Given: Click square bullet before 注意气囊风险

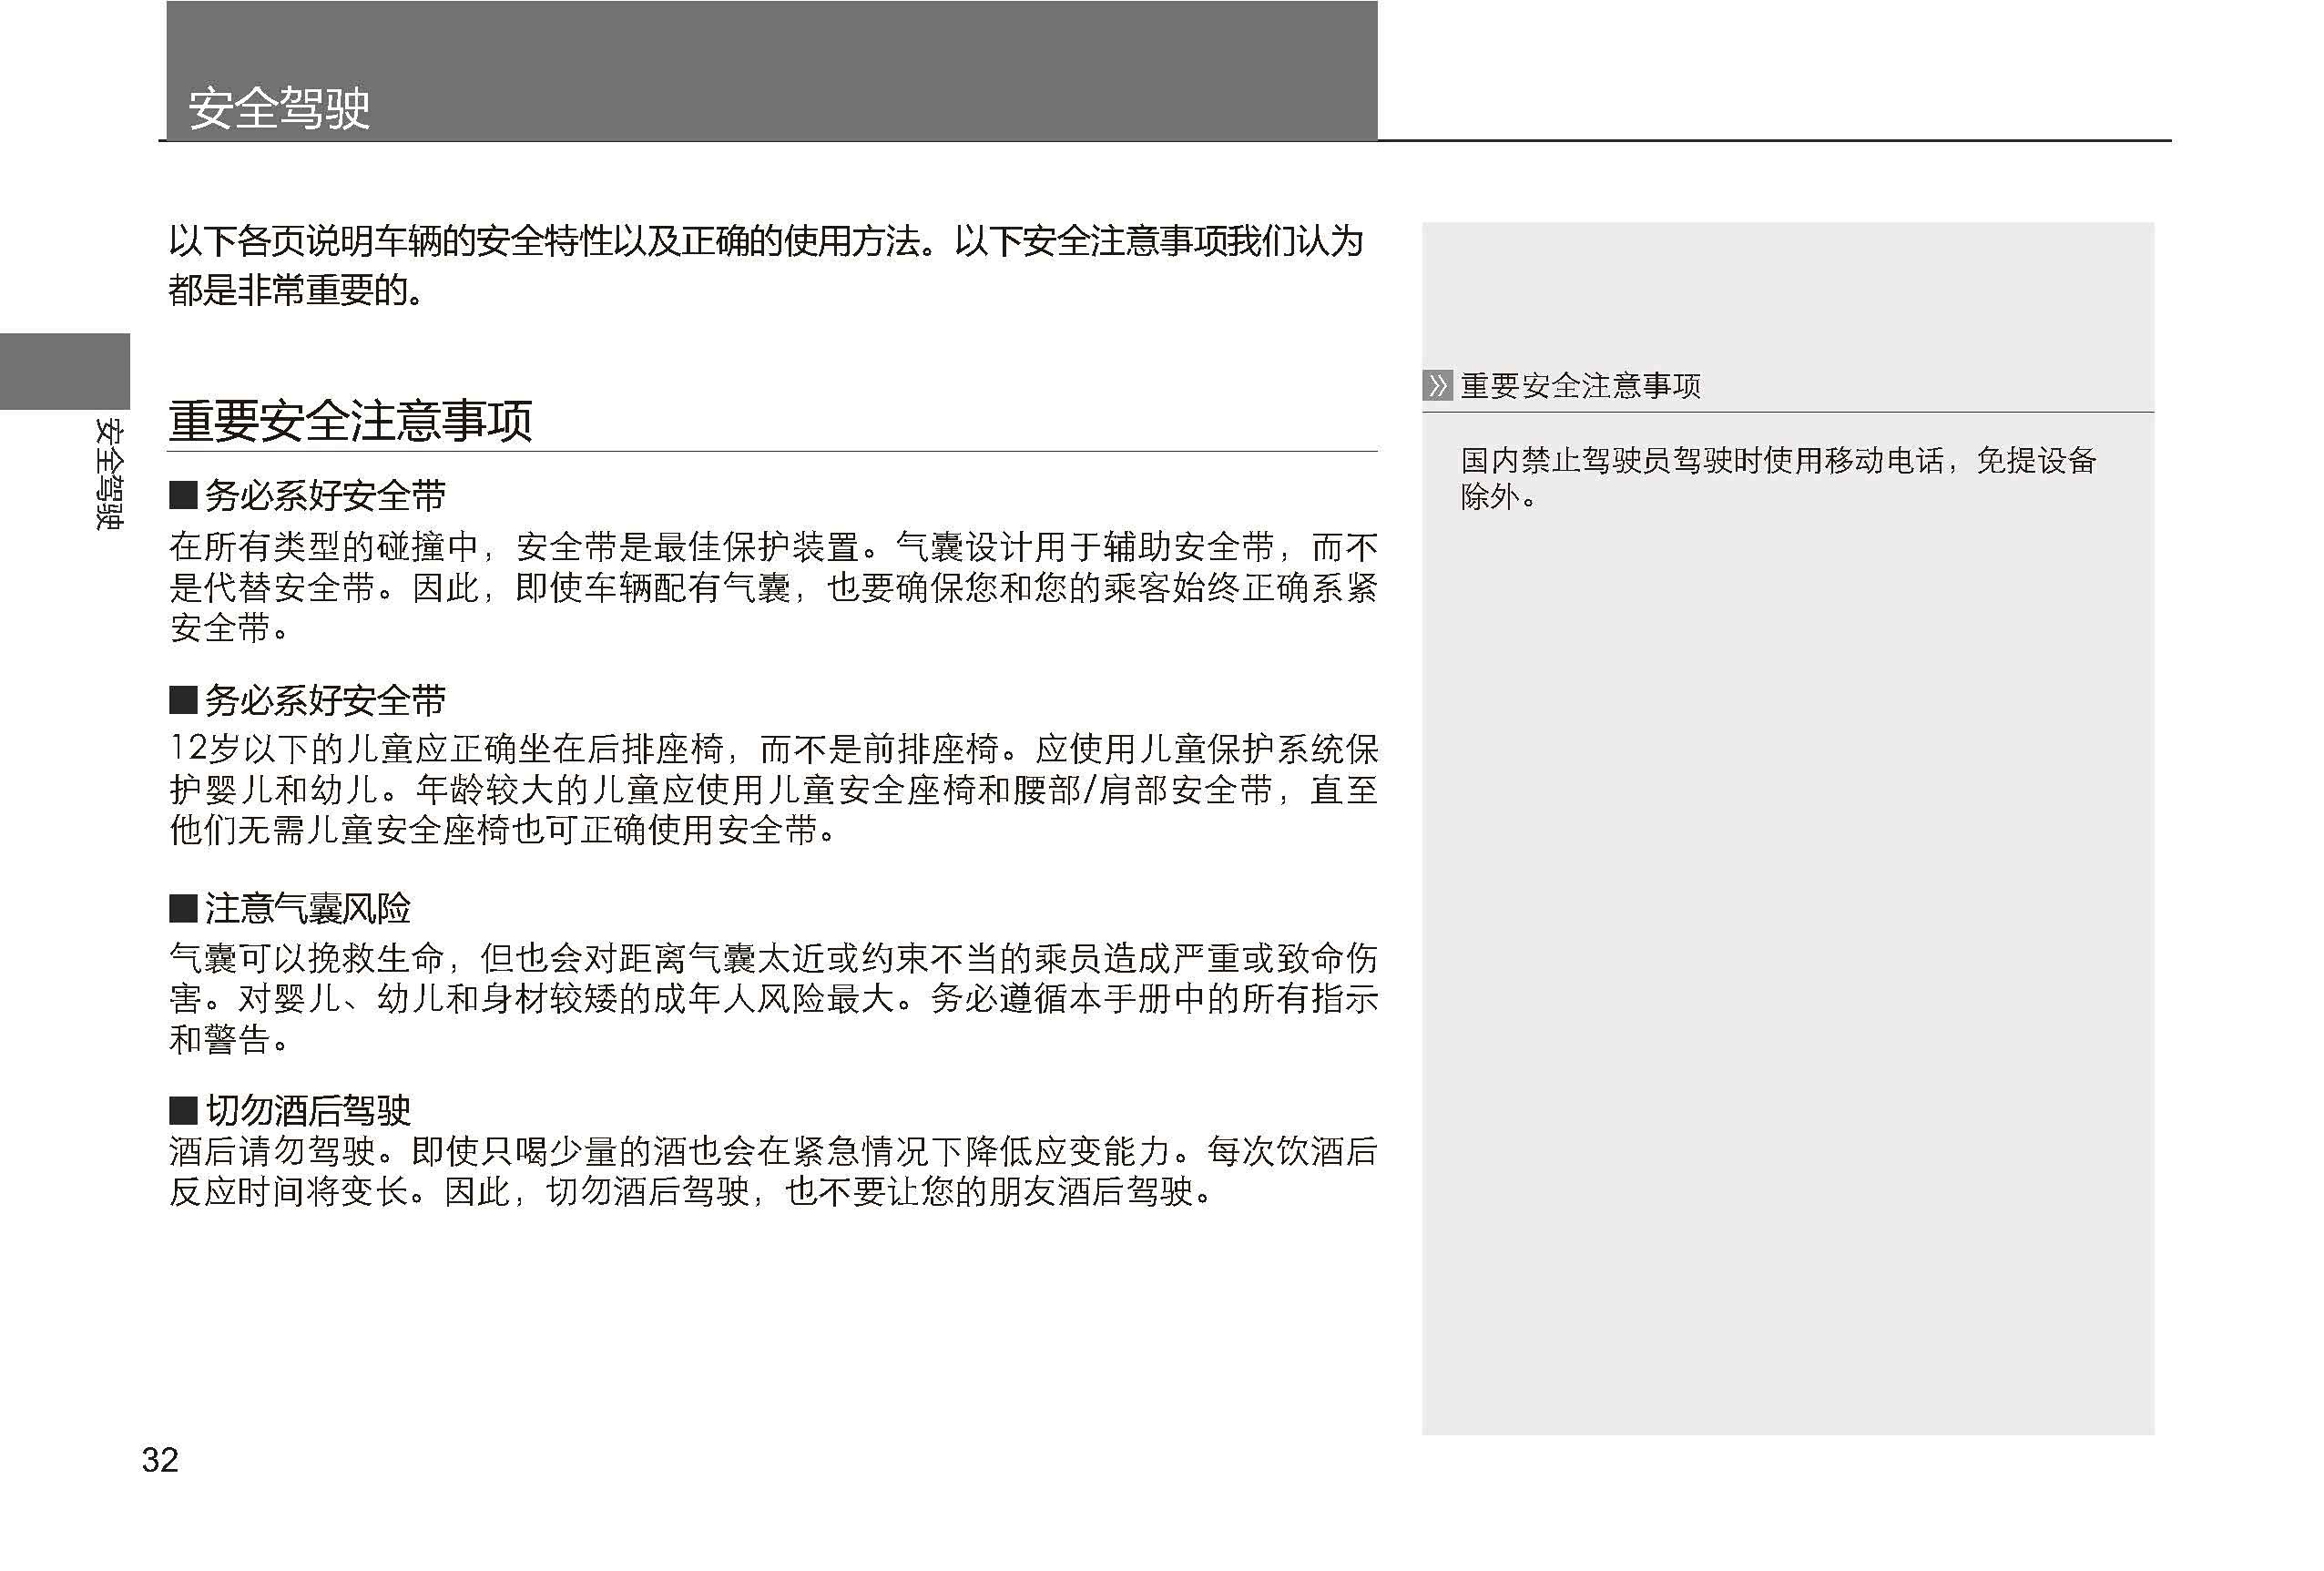Looking at the screenshot, I should 182,908.
